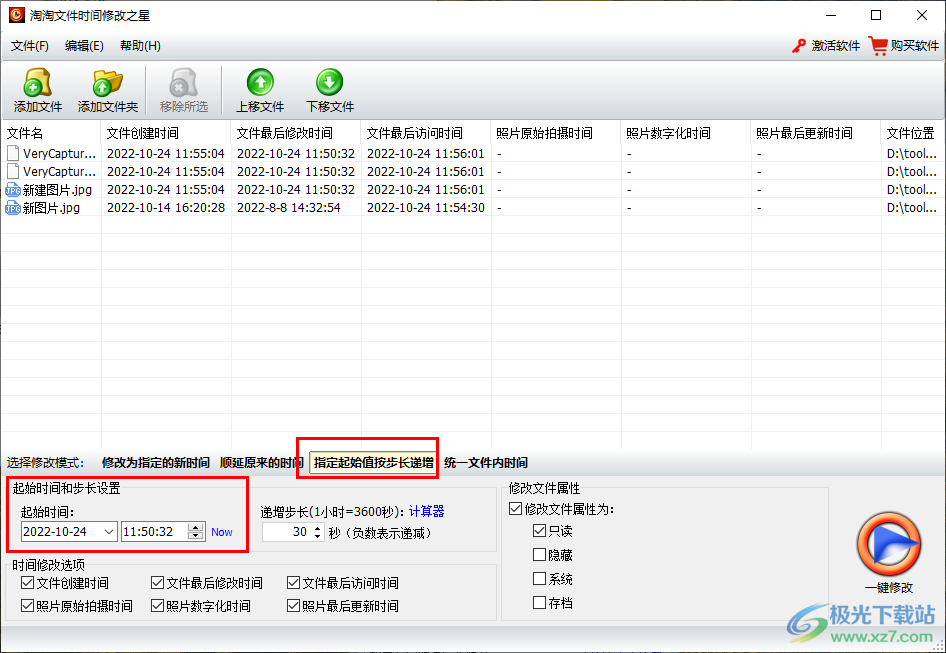The height and width of the screenshot is (653, 946).
Task: Enable the 系统 attribute checkbox
Action: [x=539, y=578]
